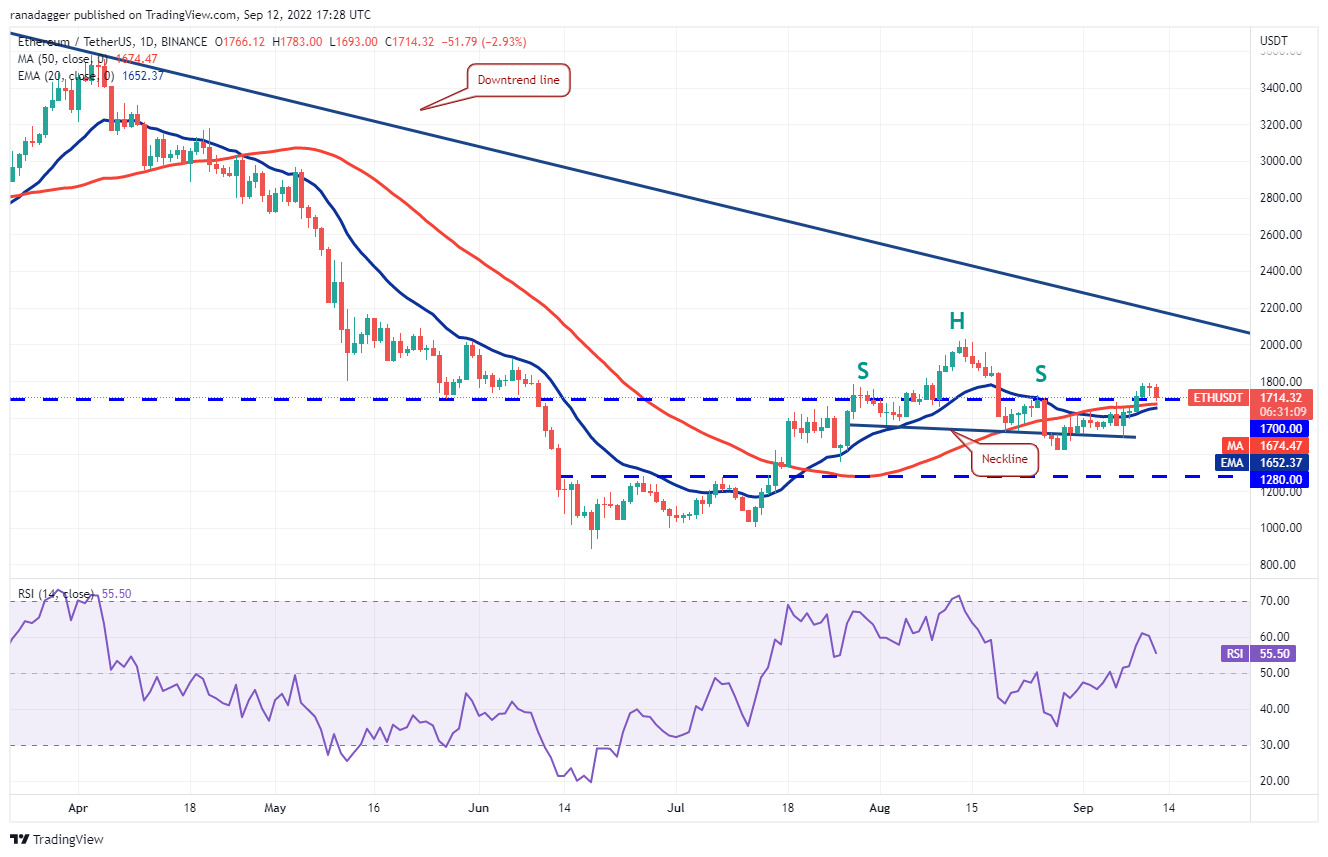Select the green H head pattern label
Screen dimensions: 1328x857
pos(957,321)
